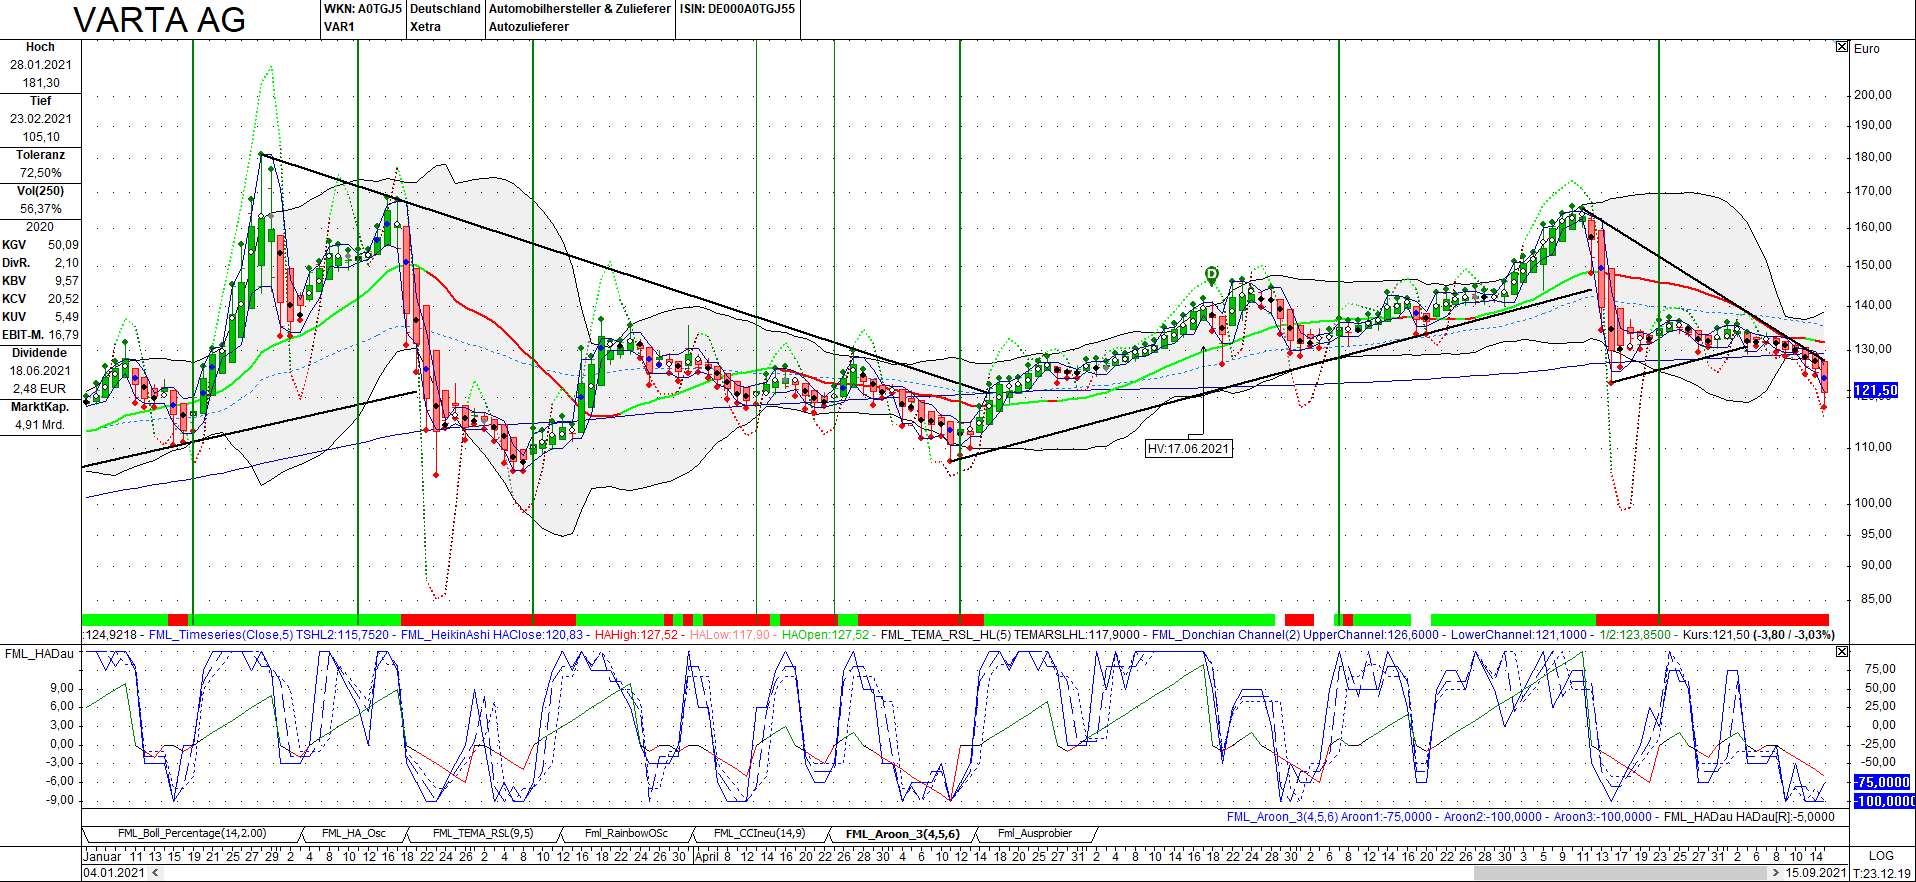This screenshot has height=882, width=1916.
Task: Click the indicator value label 100,0000
Action: click(1884, 801)
